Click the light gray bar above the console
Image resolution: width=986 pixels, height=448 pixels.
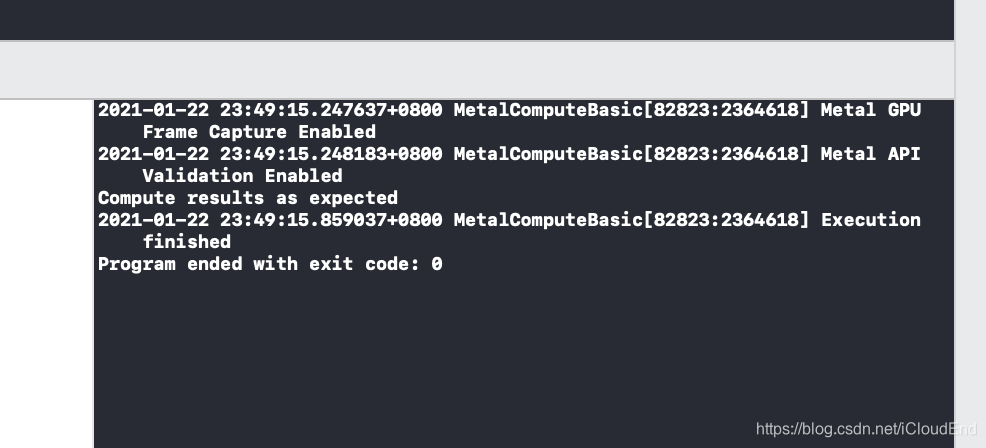click(477, 70)
